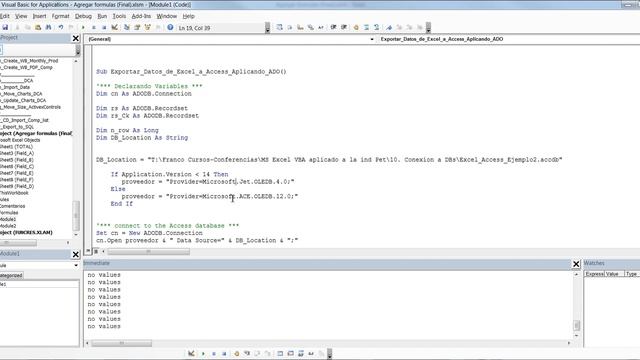Toggle Design Mode in the bottom Debug toolbar
Image resolution: width=640 pixels, height=360 pixels.
(x=191, y=353)
